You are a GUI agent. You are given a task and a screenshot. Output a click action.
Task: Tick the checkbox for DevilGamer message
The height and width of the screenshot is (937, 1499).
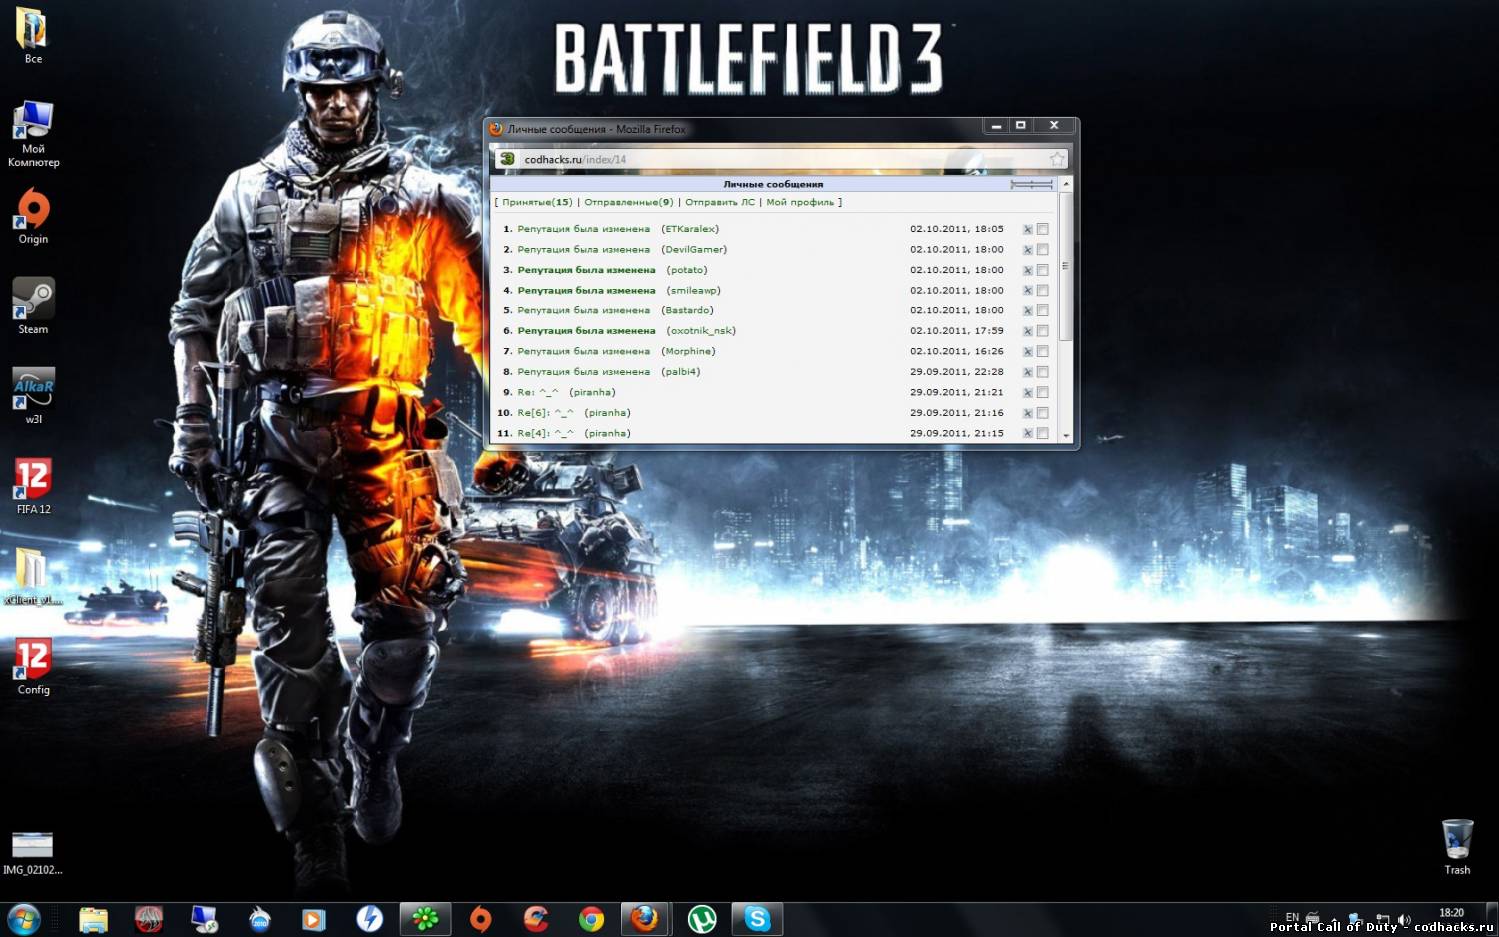click(x=1042, y=250)
